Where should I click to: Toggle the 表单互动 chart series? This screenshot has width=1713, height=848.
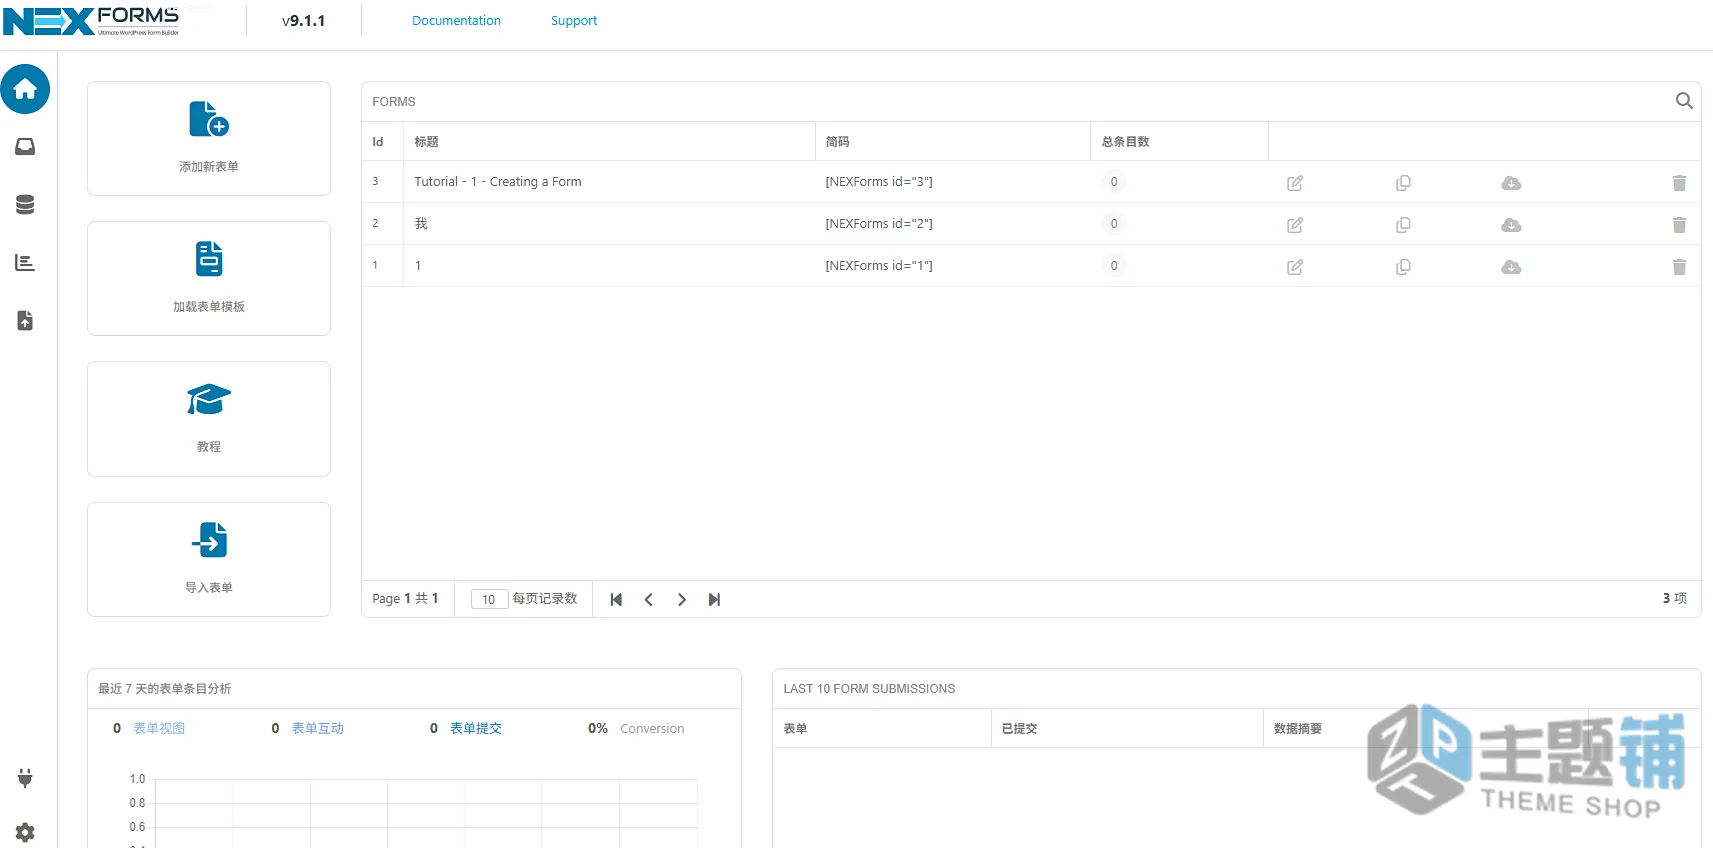[x=317, y=728]
